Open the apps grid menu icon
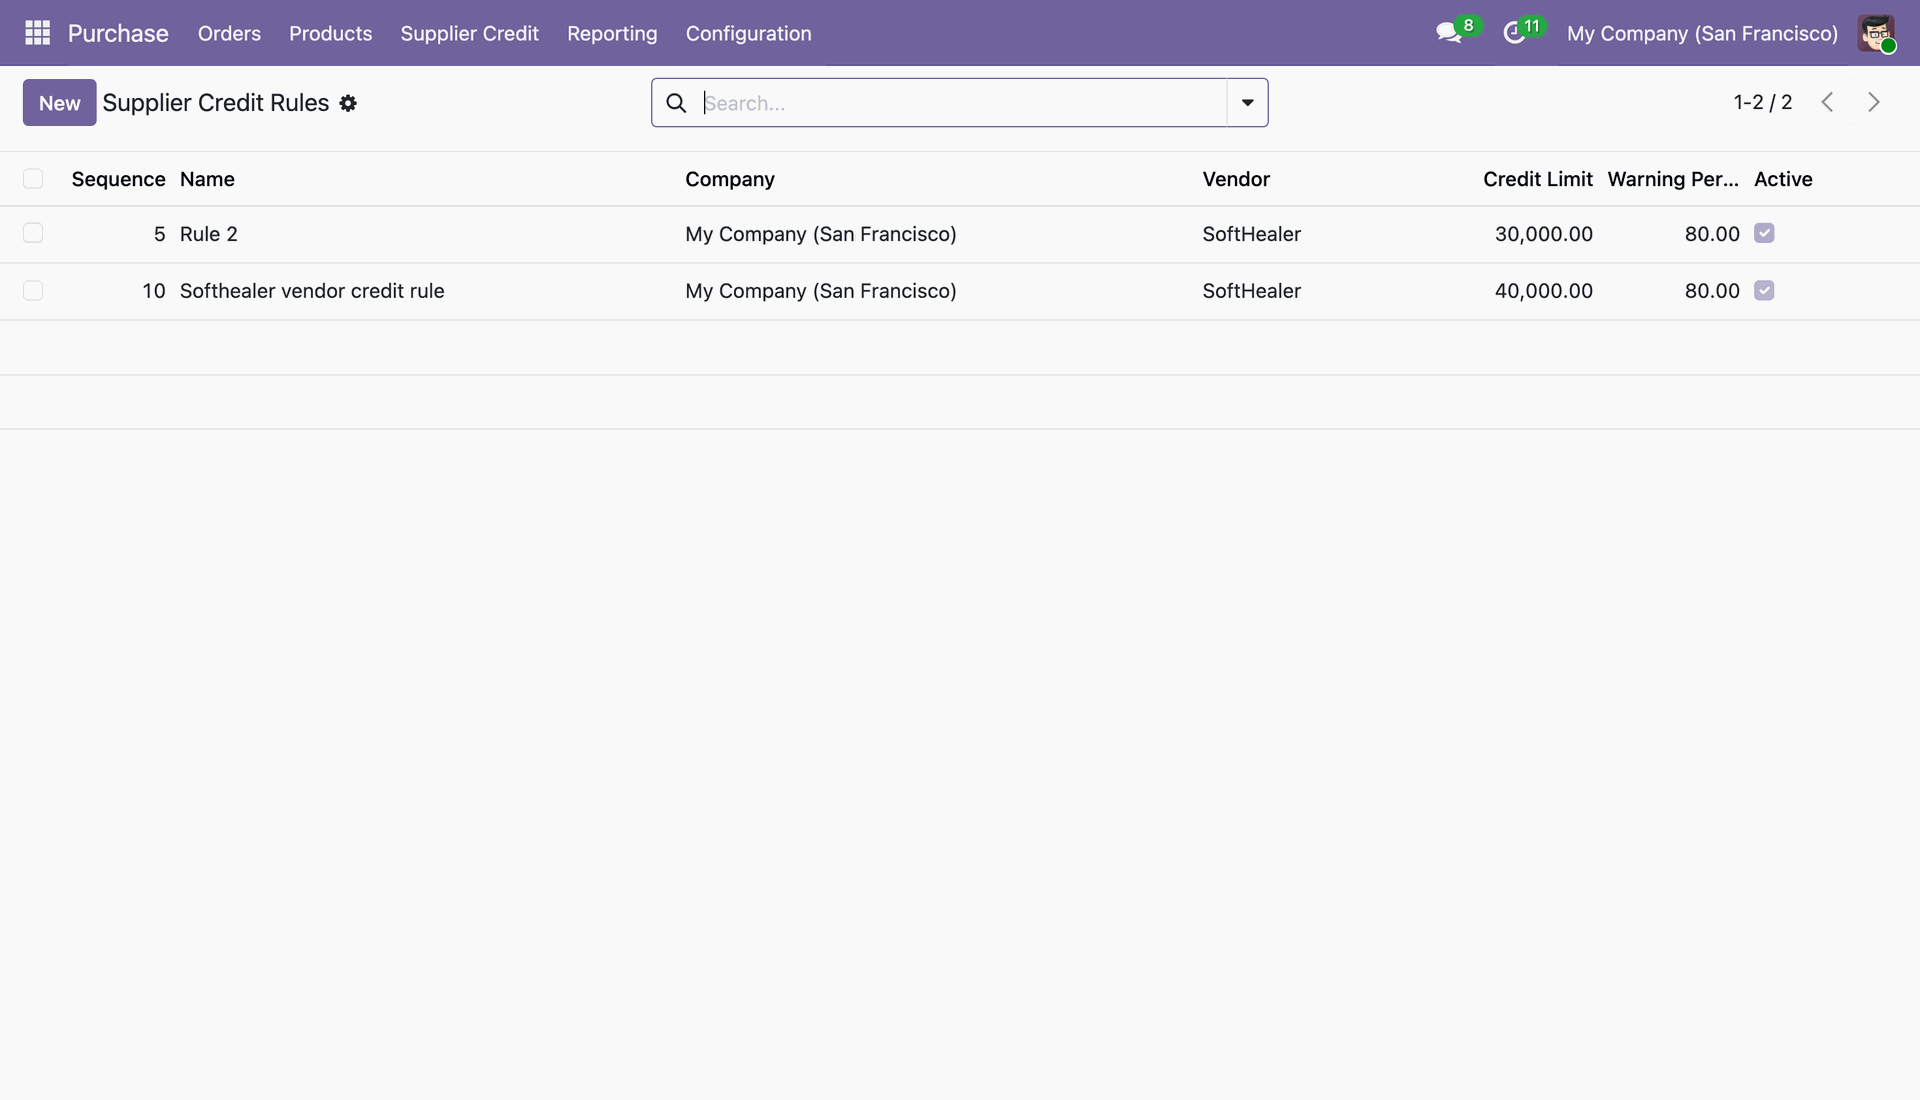Image resolution: width=1920 pixels, height=1100 pixels. coord(37,33)
